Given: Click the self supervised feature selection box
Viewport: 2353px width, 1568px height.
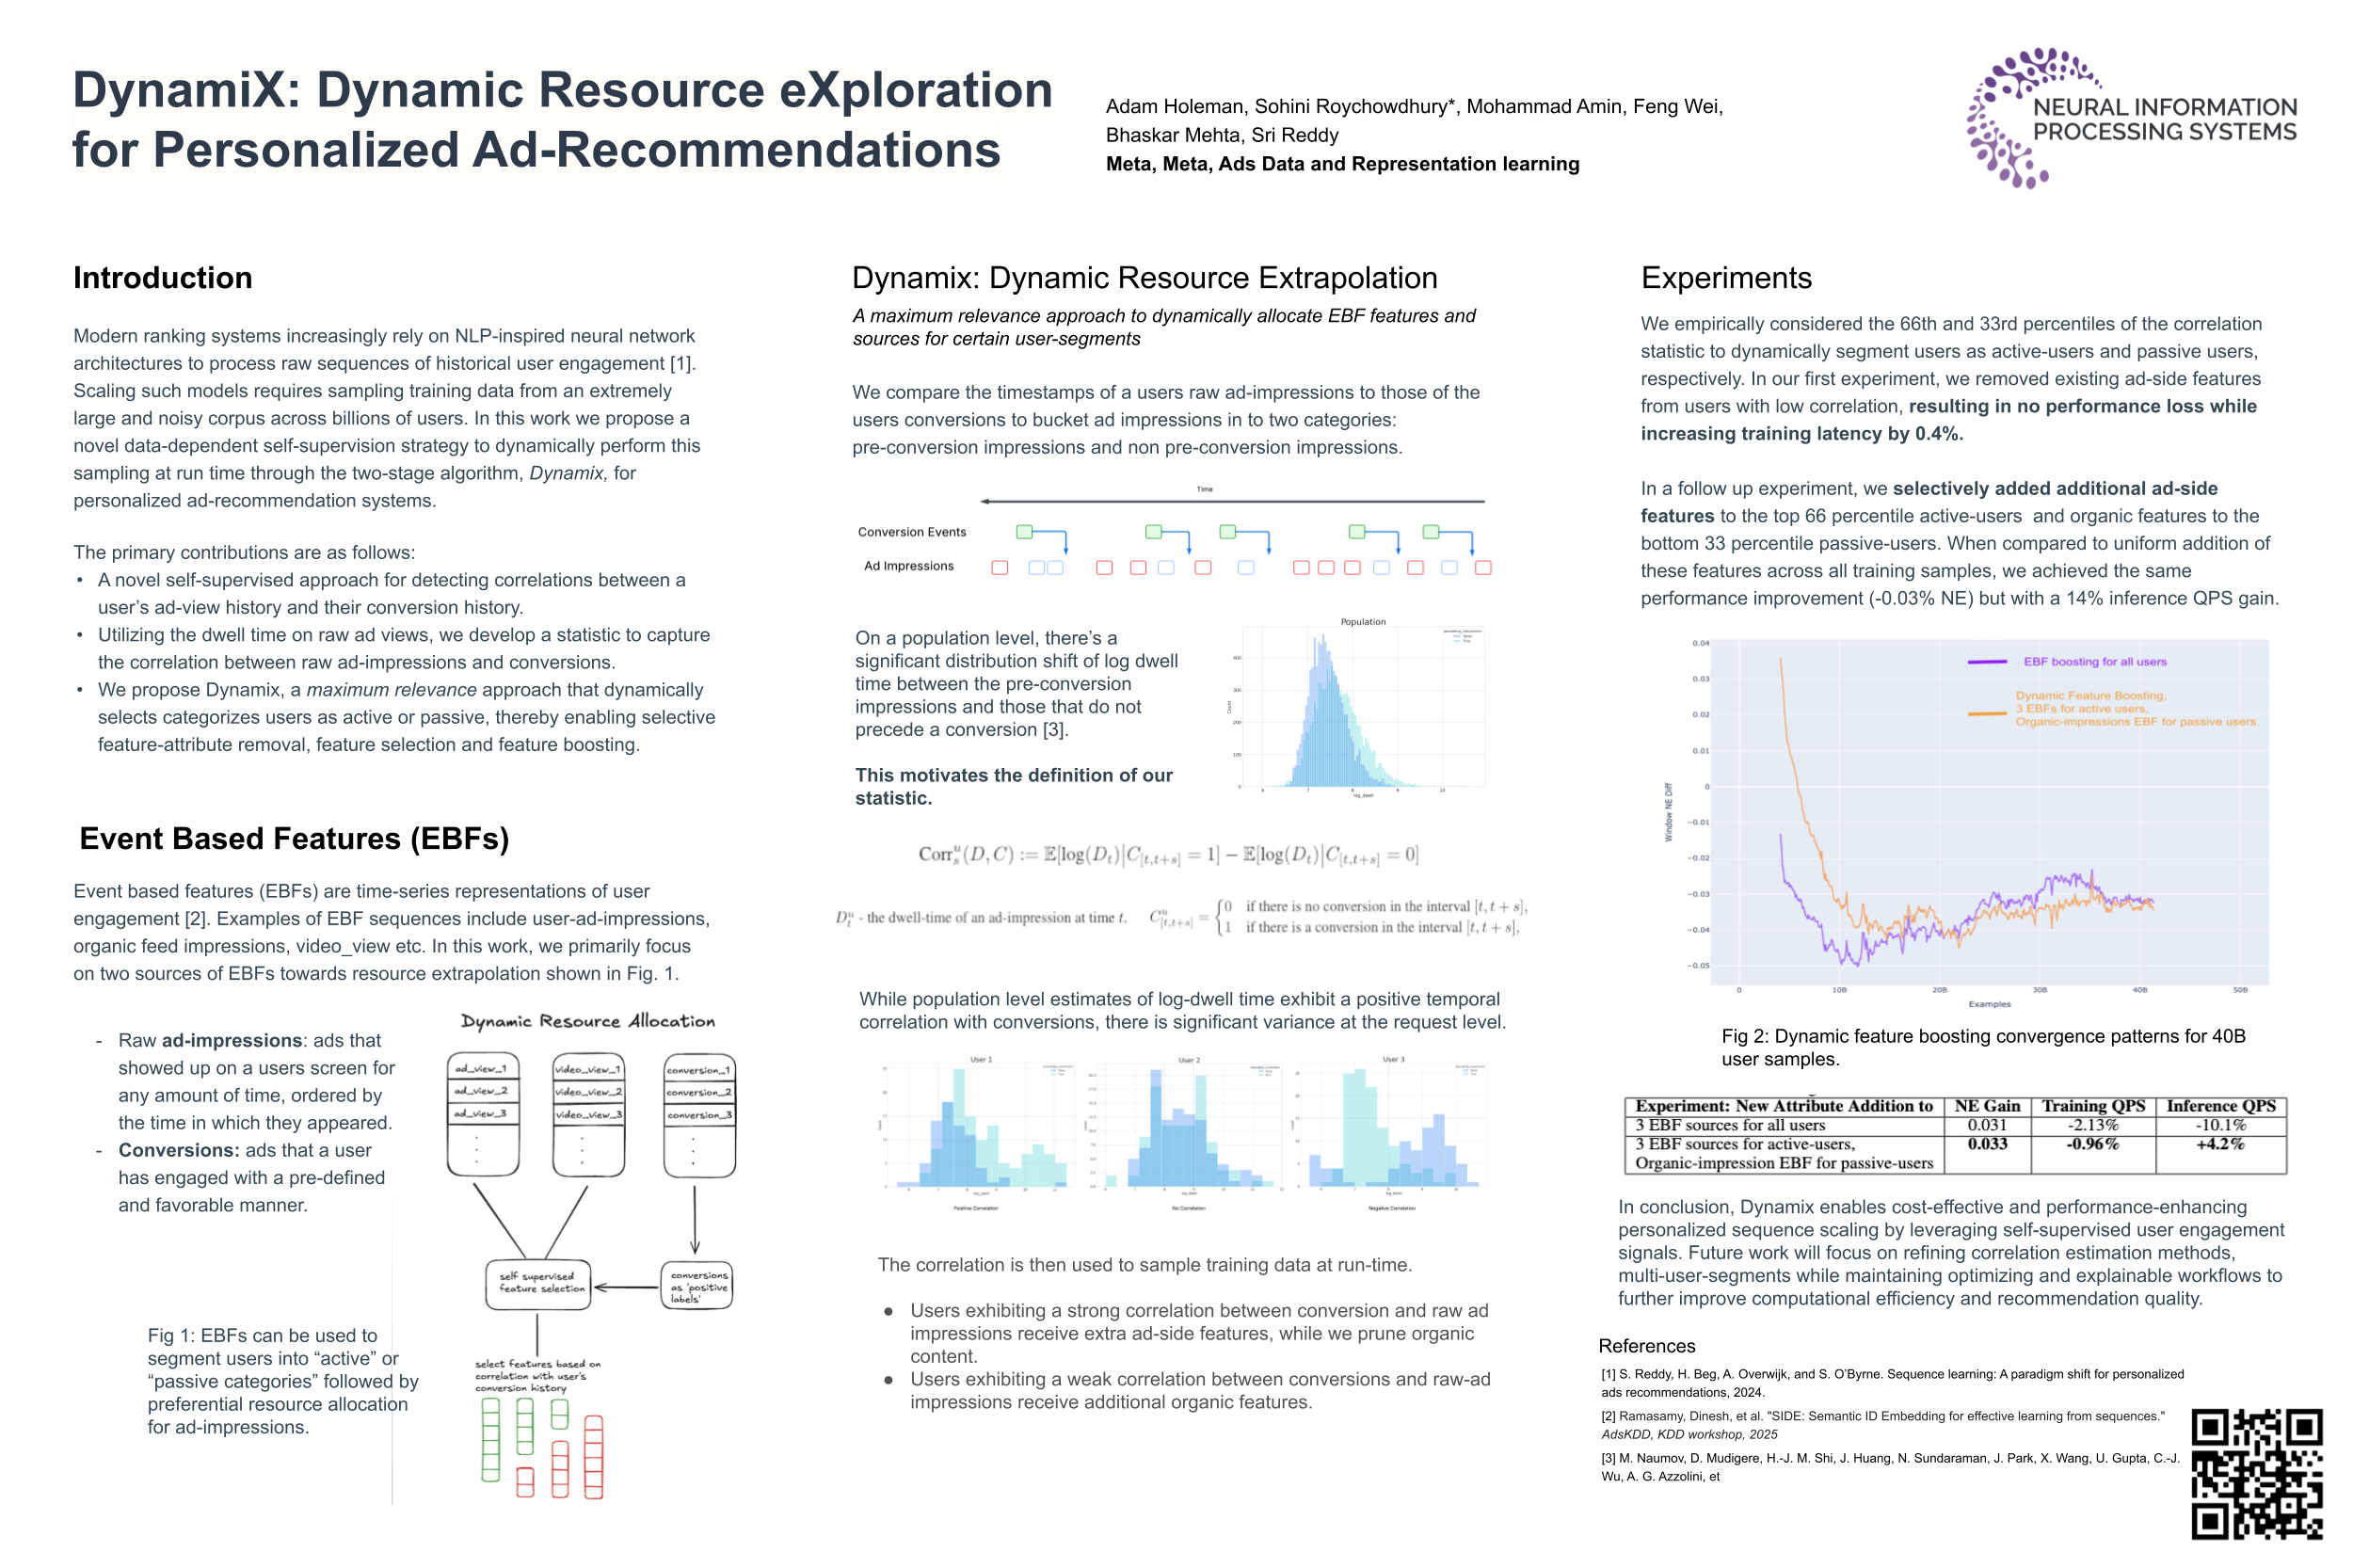Looking at the screenshot, I should pos(539,1283).
